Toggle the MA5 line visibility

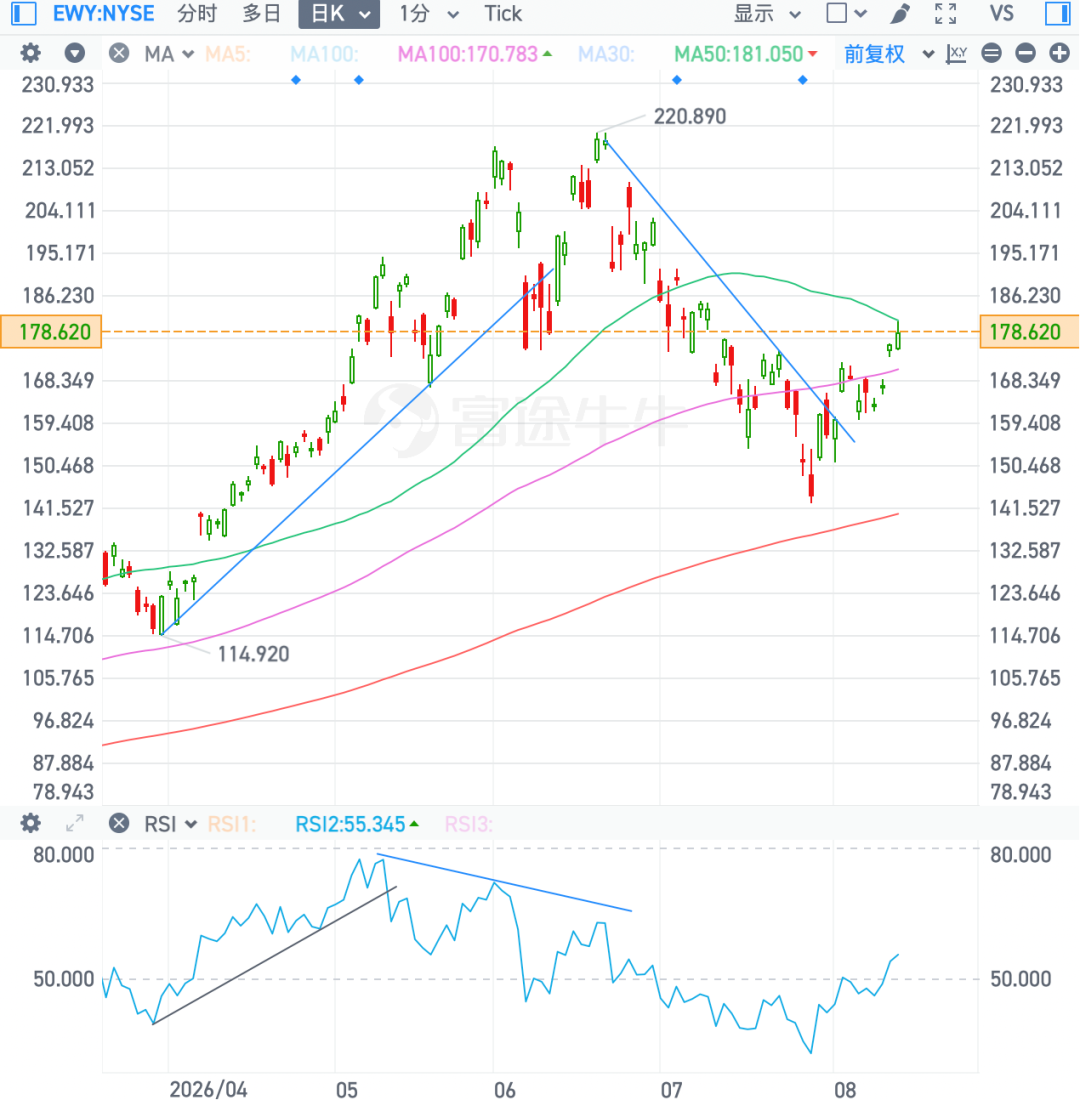point(227,54)
